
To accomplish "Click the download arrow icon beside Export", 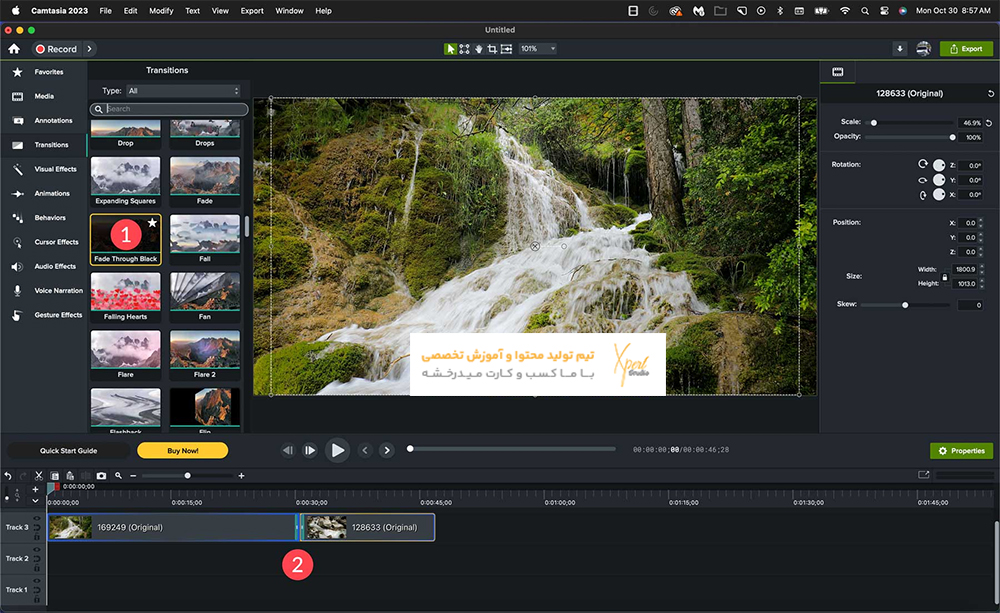I will click(x=900, y=49).
